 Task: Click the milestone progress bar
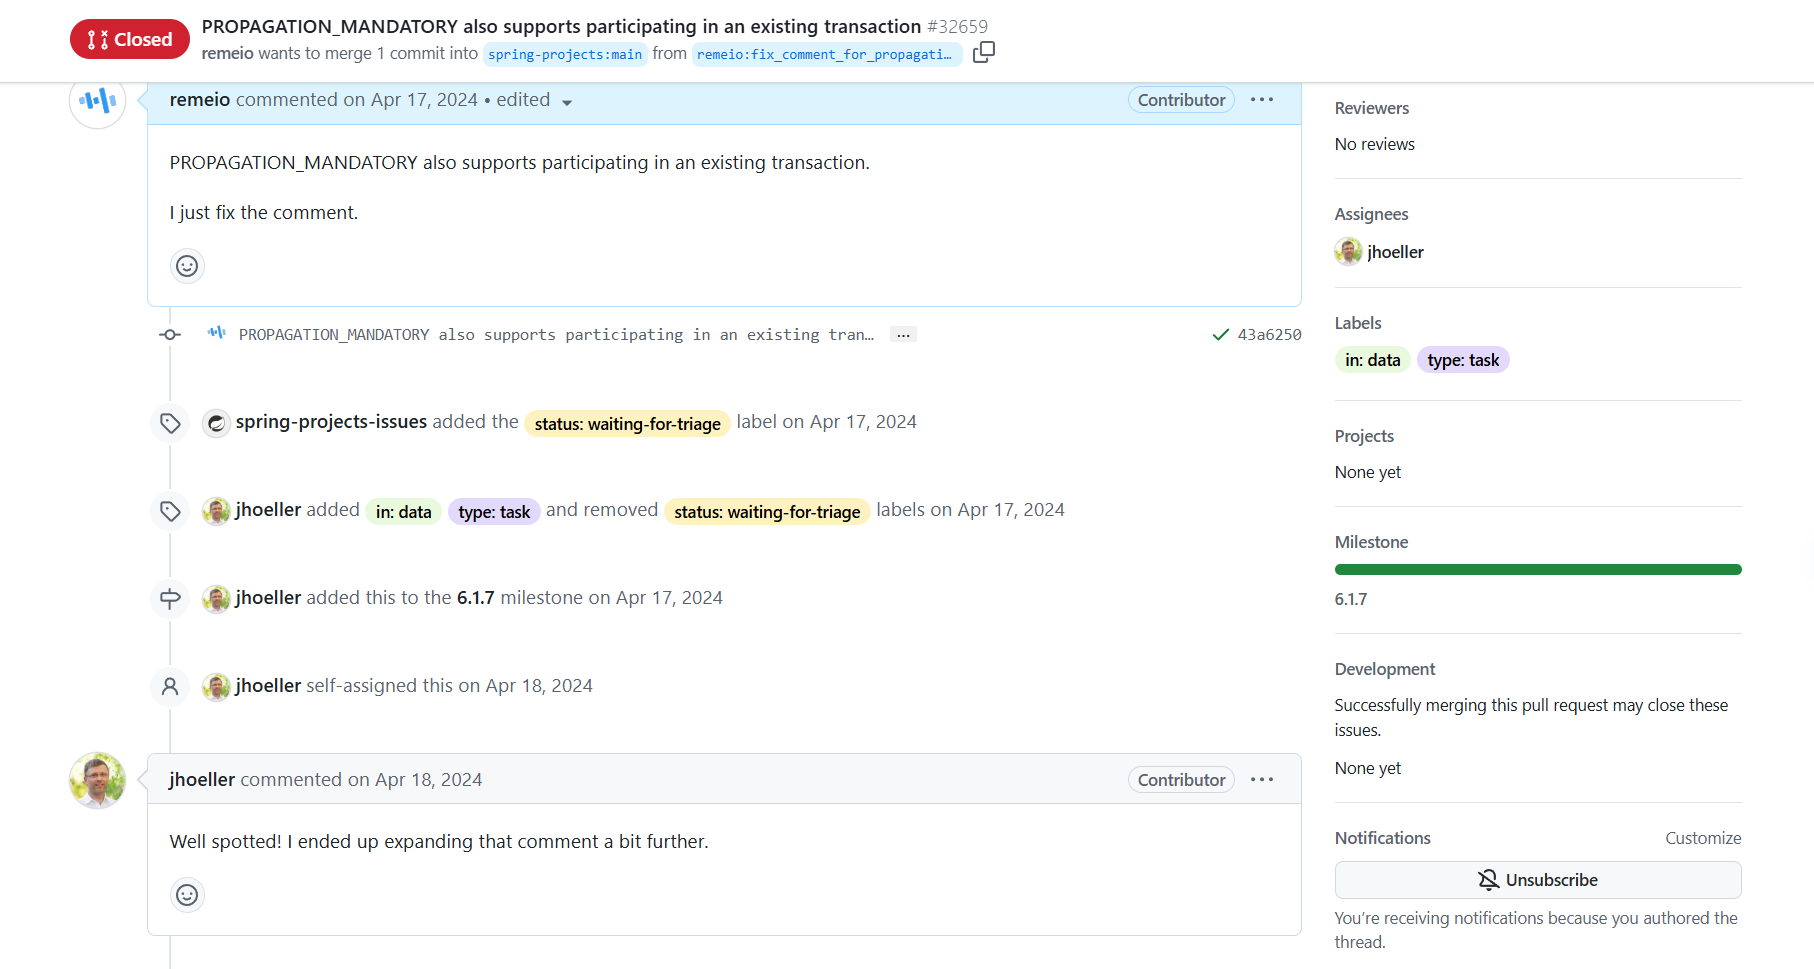[1537, 570]
